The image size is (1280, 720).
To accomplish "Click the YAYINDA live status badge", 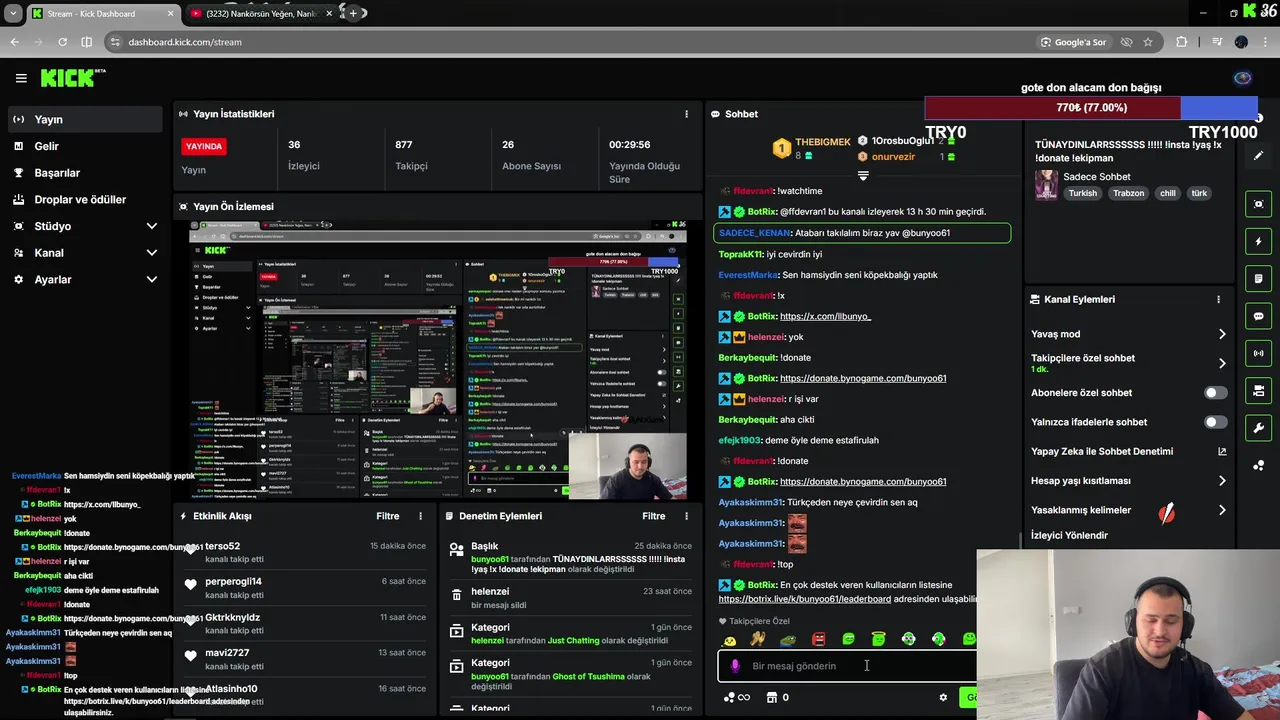I will point(204,146).
